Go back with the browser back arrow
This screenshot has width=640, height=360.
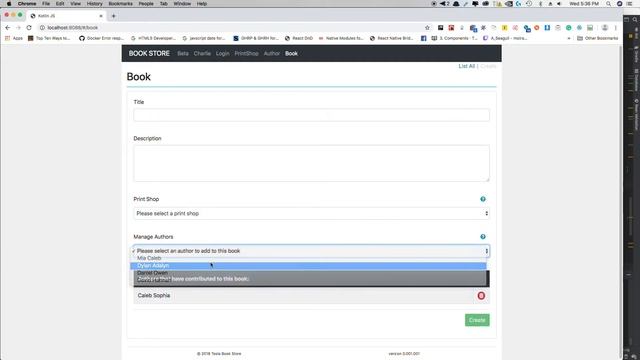coord(8,28)
